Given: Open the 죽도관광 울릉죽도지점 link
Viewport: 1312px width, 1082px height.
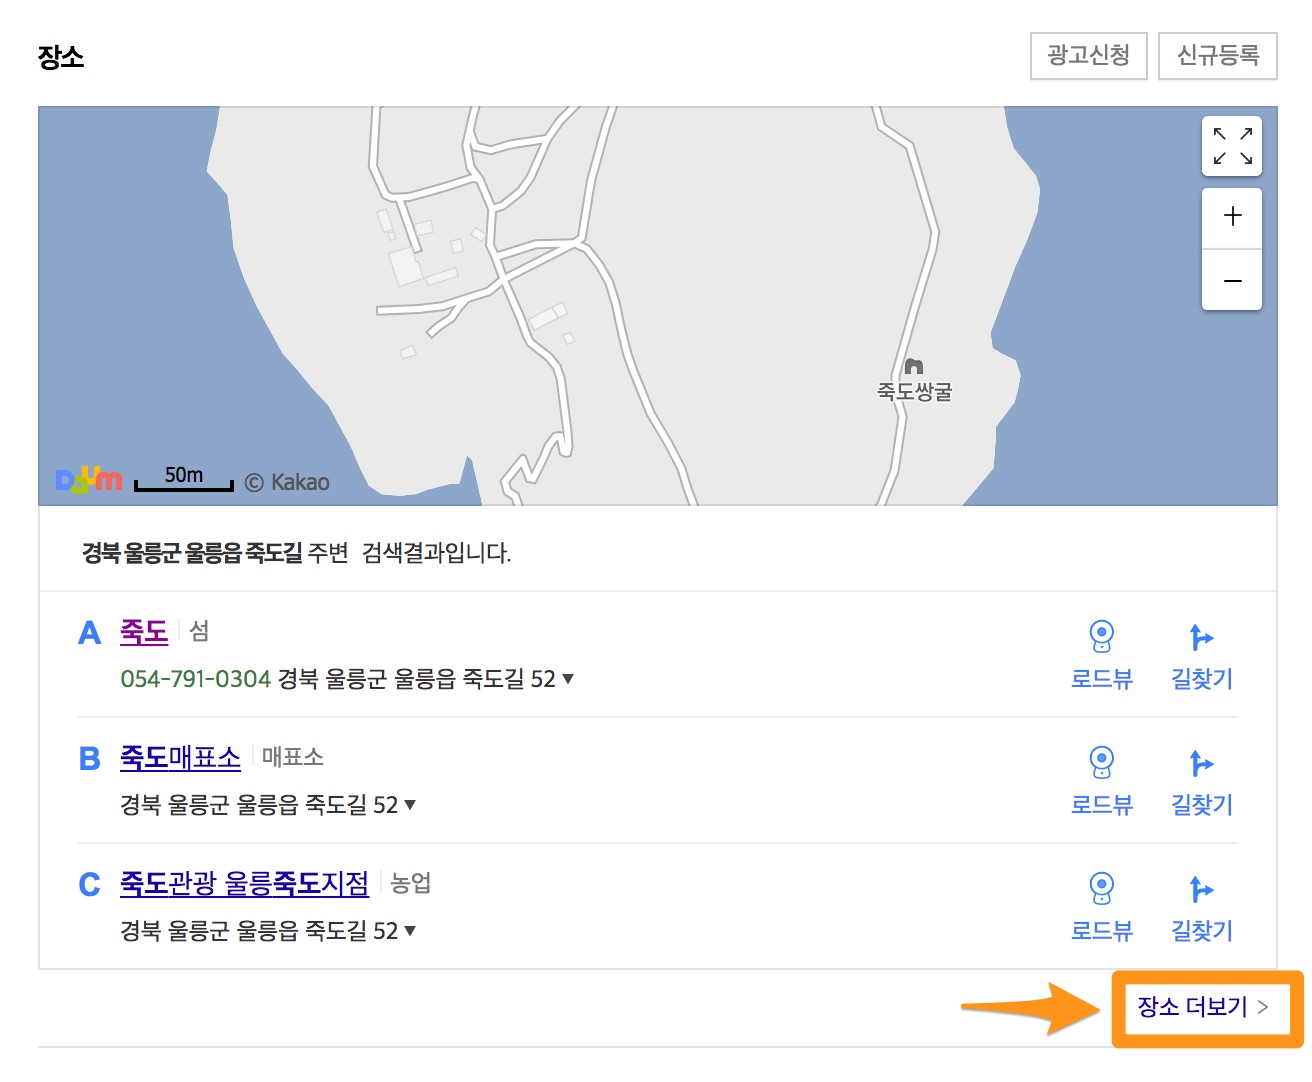Looking at the screenshot, I should click(x=244, y=884).
